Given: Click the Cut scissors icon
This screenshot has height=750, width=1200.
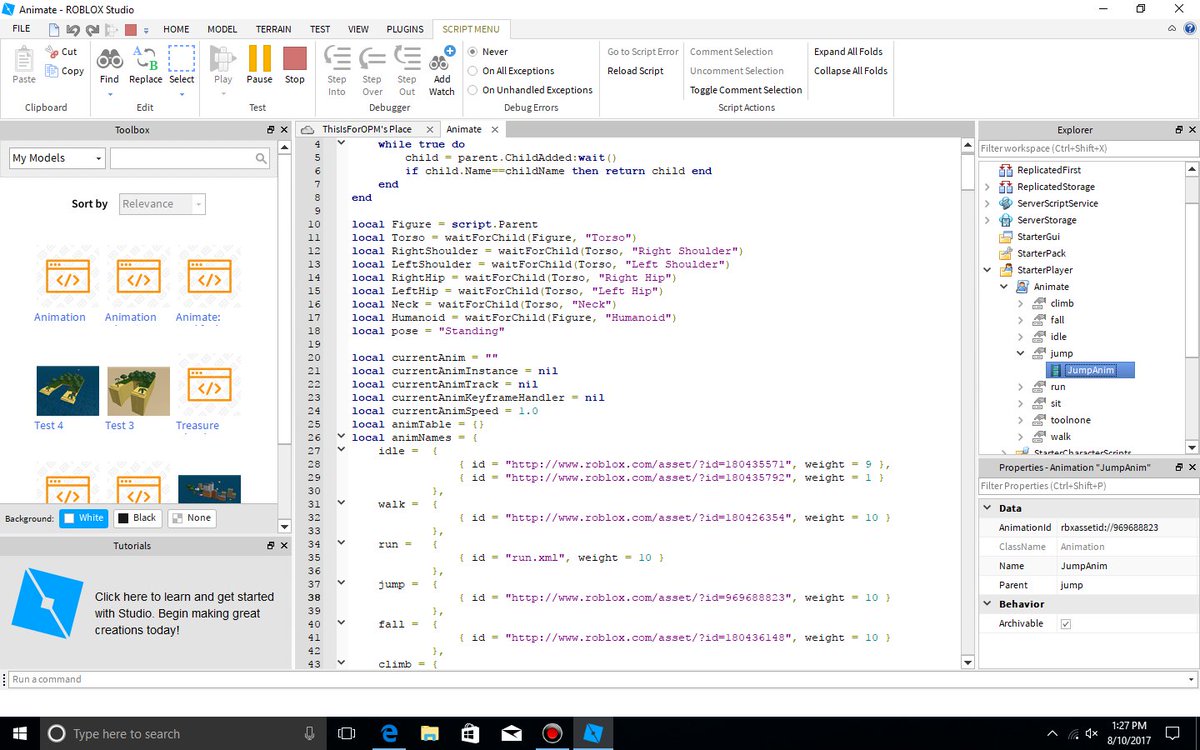Looking at the screenshot, I should (x=49, y=52).
